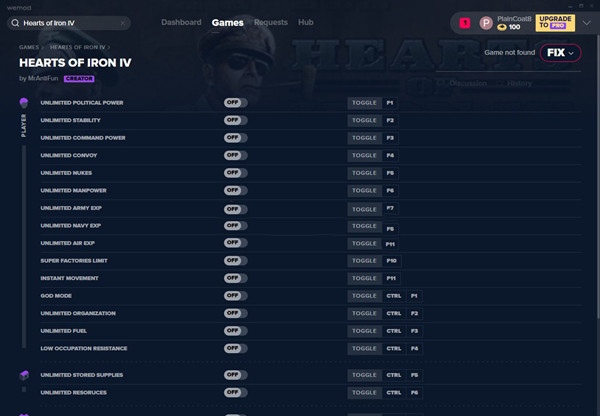Viewport: 600px width, 416px height.
Task: Go to the Dashboard tab
Action: pyautogui.click(x=181, y=22)
